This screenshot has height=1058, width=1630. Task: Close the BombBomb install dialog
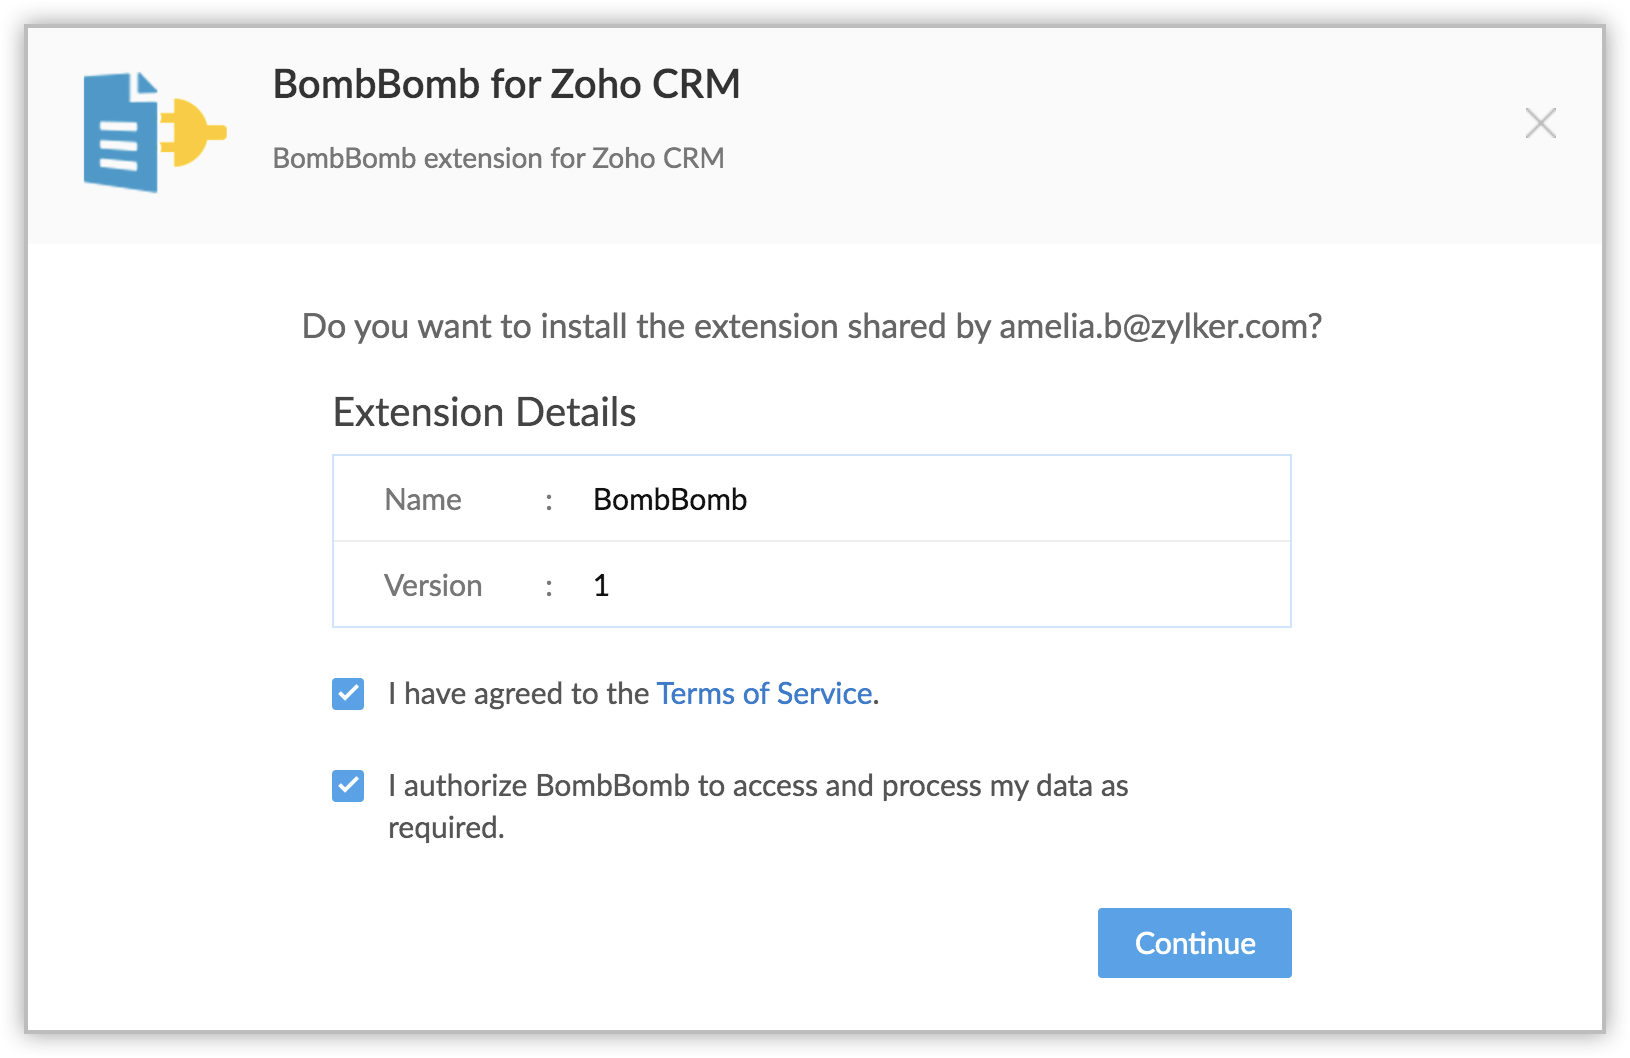point(1540,123)
